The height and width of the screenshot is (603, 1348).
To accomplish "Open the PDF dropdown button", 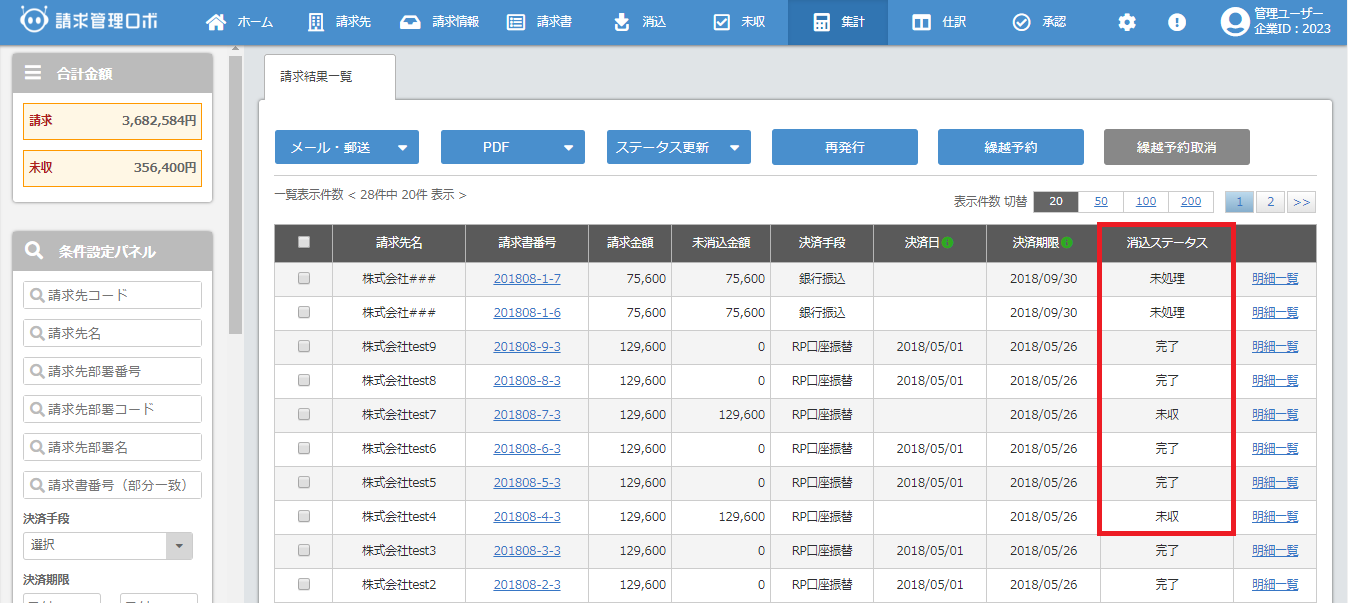I will coord(513,147).
